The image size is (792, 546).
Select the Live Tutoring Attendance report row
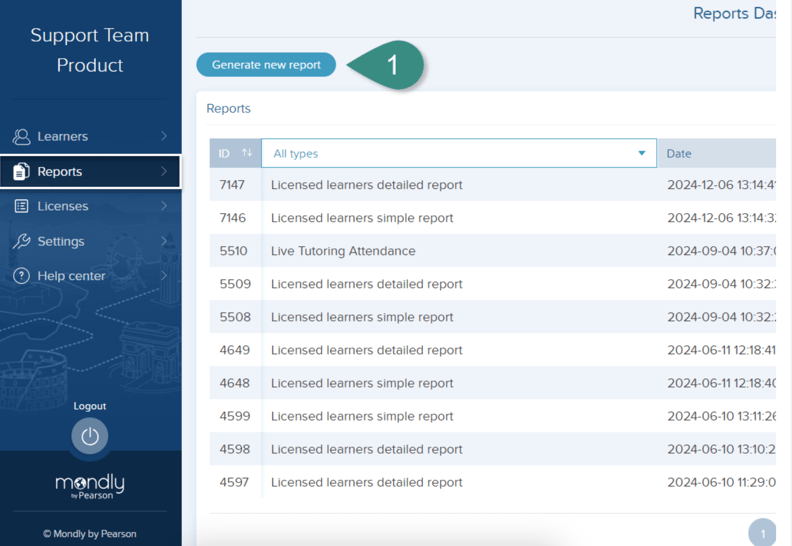point(343,251)
